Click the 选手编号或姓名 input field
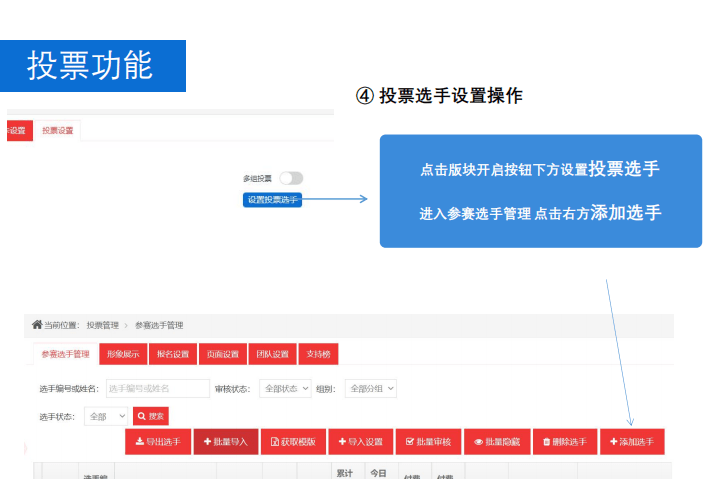 click(156, 388)
